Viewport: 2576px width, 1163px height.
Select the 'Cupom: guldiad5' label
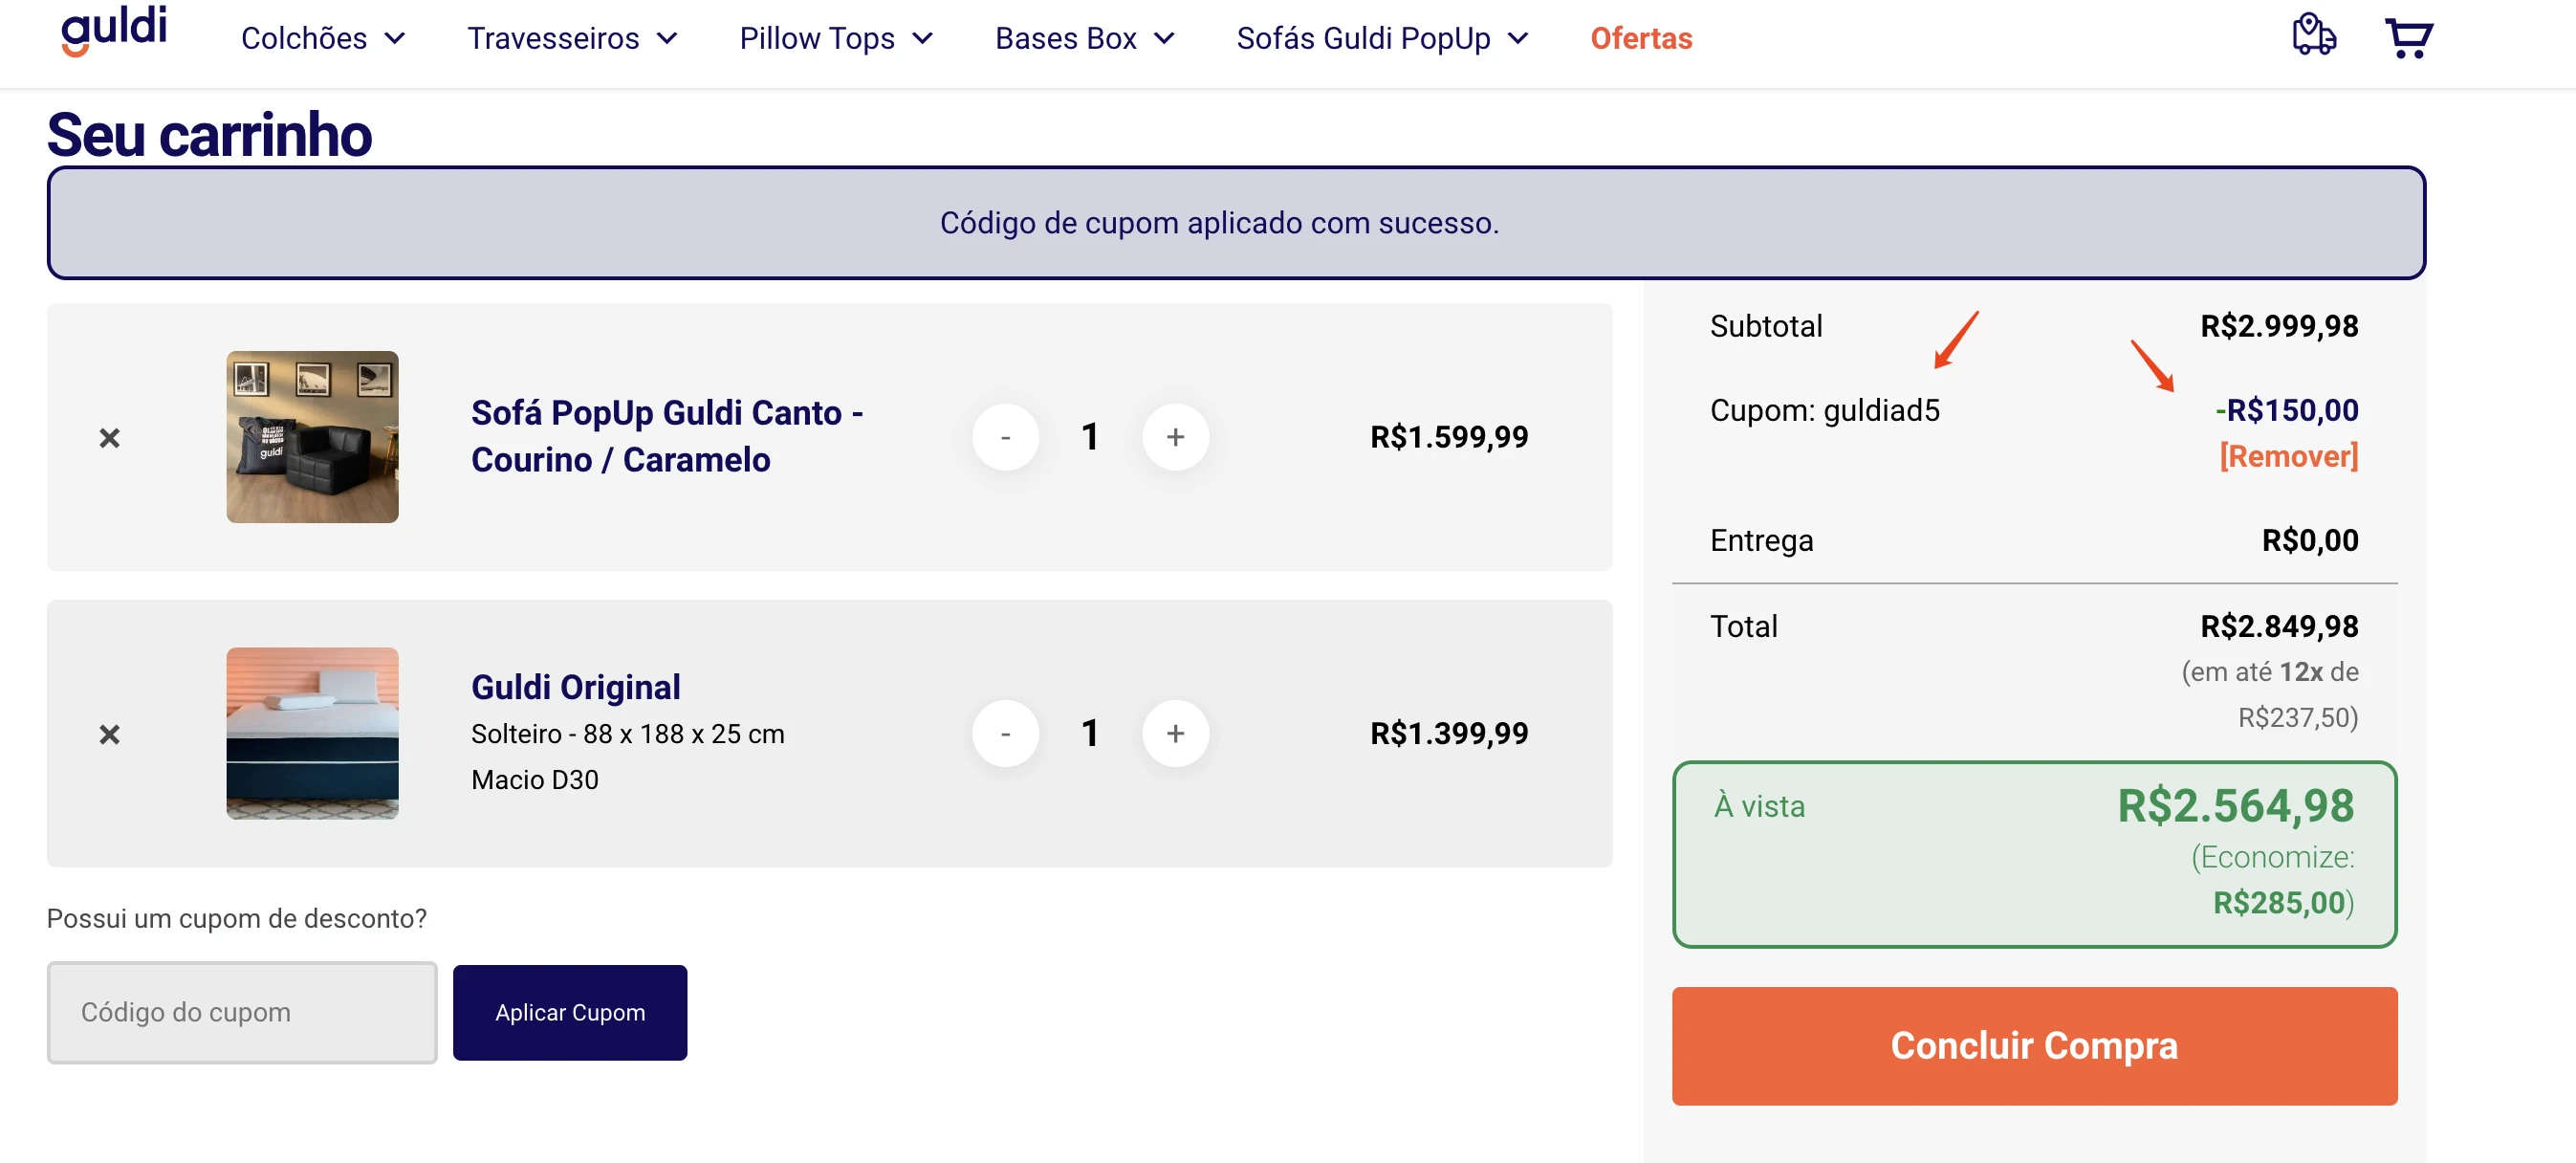(1824, 411)
